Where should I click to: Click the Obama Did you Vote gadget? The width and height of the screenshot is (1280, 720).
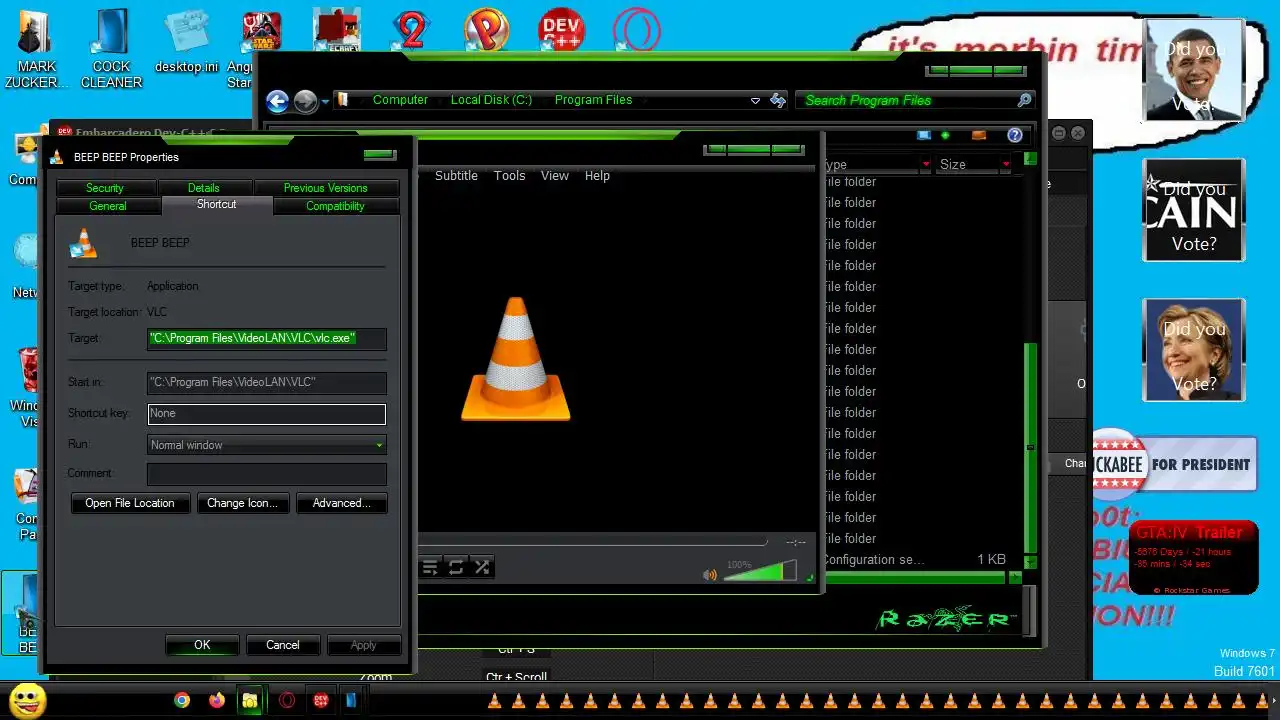click(x=1194, y=70)
